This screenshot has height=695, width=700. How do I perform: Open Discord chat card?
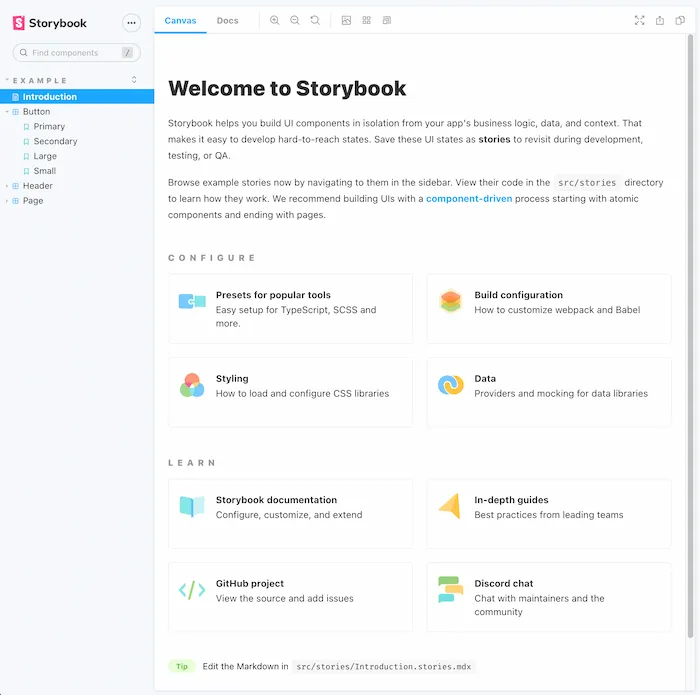point(549,597)
